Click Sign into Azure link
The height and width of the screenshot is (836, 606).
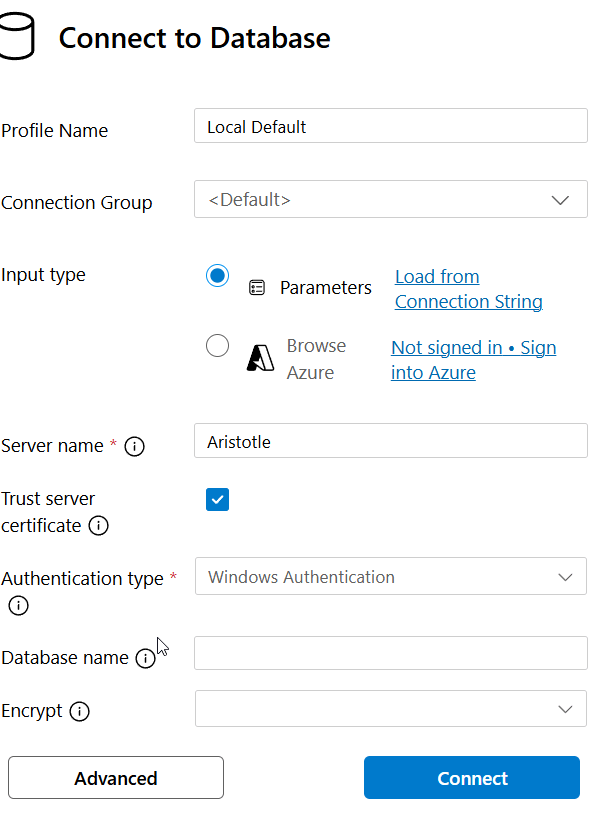473,360
